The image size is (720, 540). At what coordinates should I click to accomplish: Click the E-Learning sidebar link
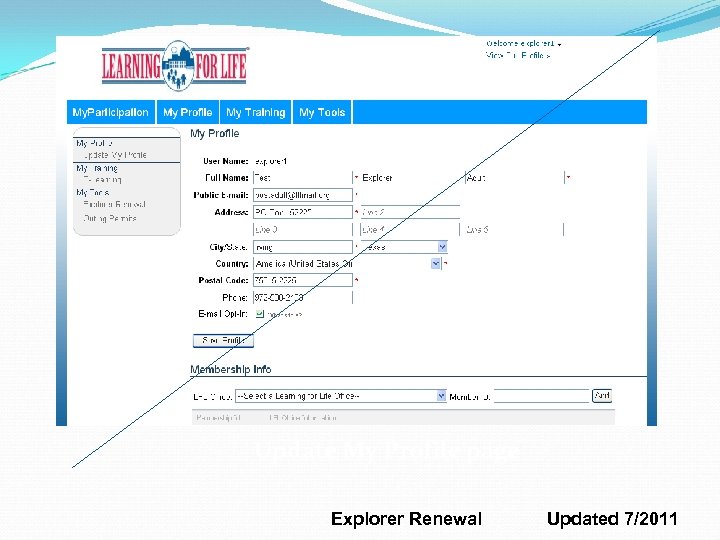[102, 180]
